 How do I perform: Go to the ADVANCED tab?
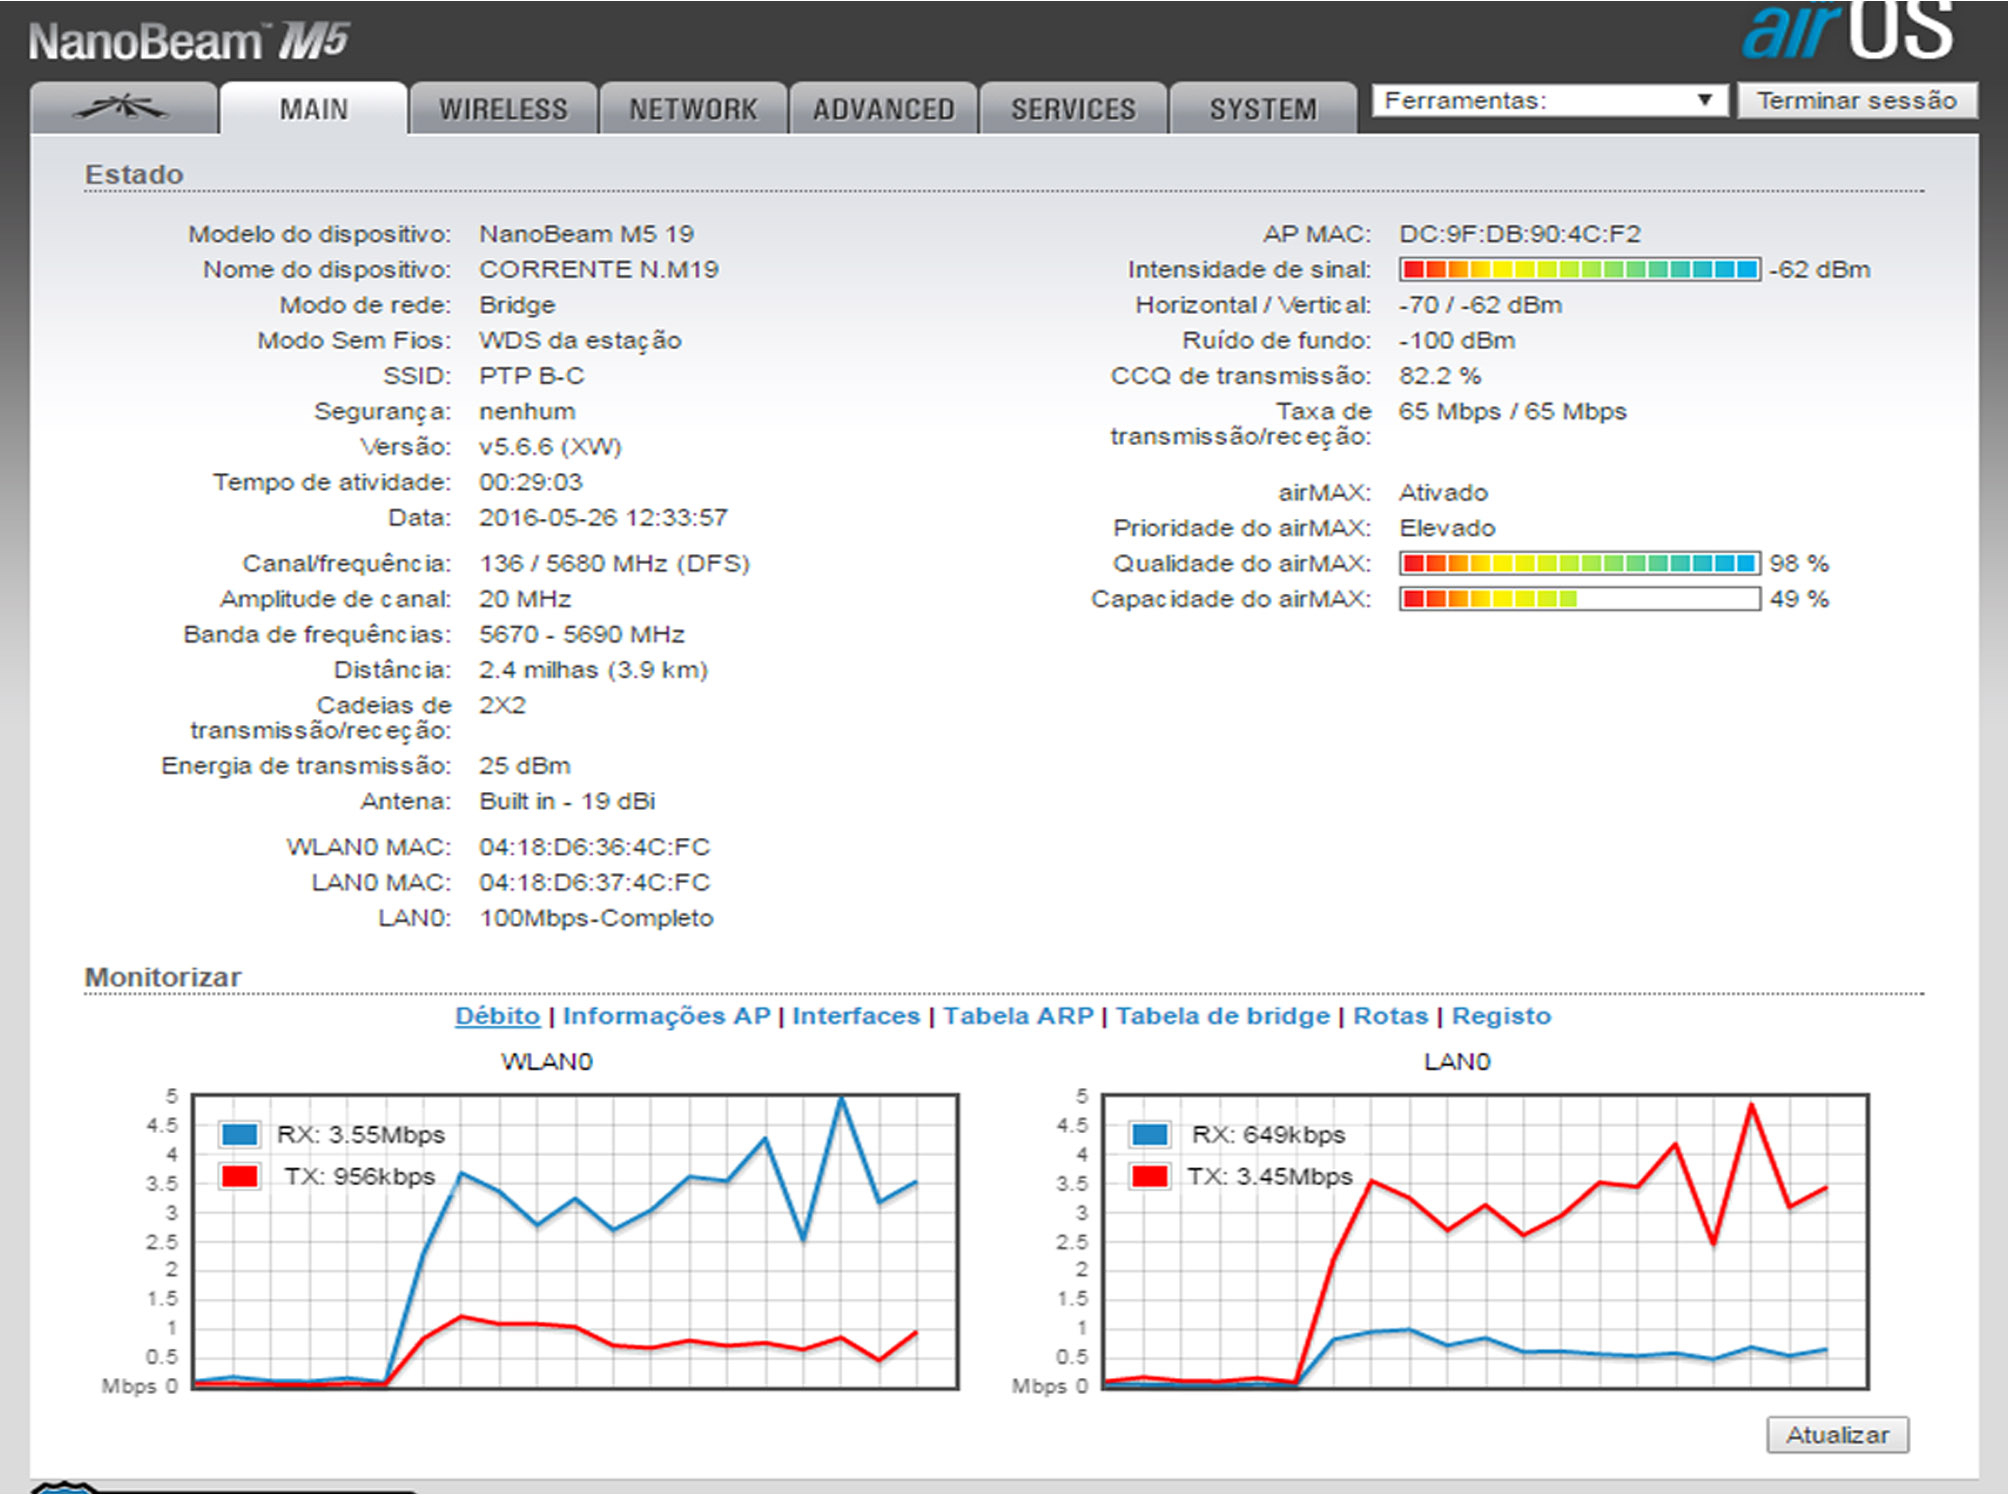coord(883,108)
